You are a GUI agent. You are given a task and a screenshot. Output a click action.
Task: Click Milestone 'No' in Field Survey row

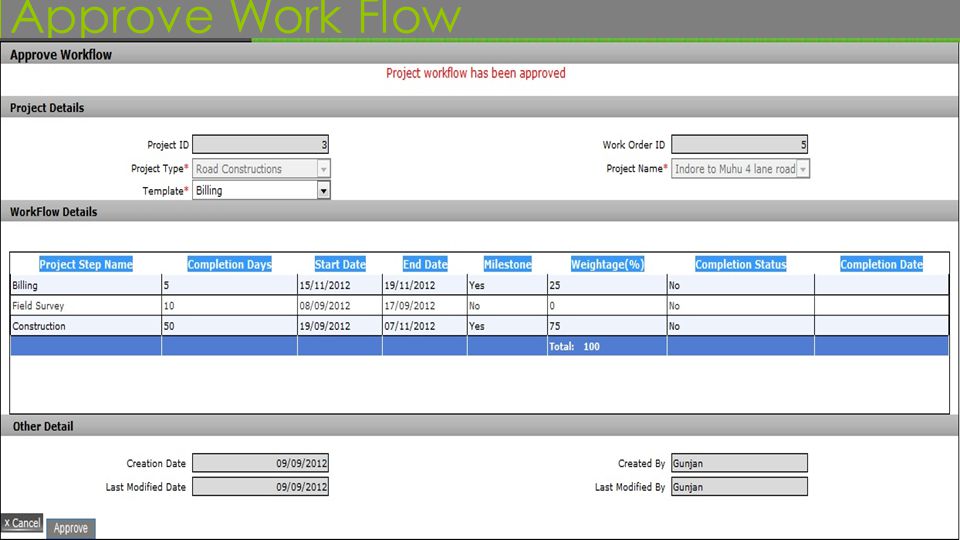[x=474, y=306]
